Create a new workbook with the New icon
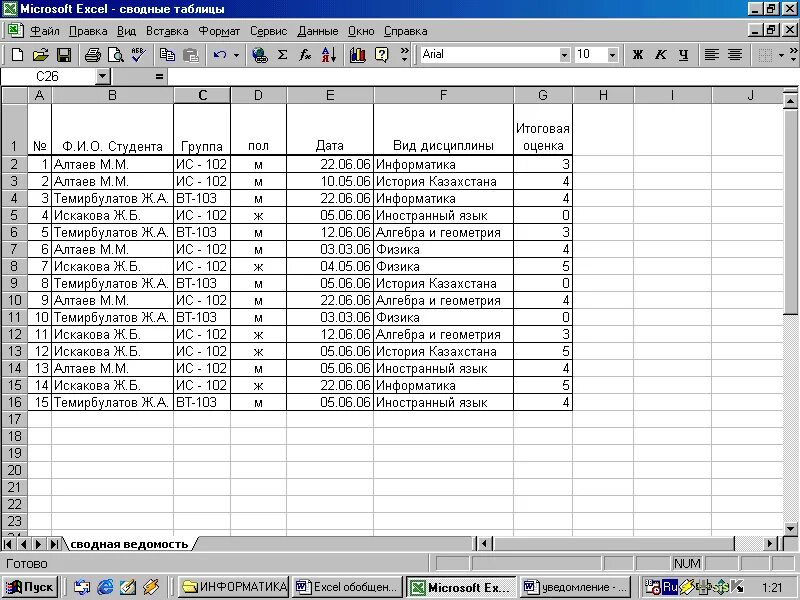Viewport: 800px width, 600px height. point(17,55)
